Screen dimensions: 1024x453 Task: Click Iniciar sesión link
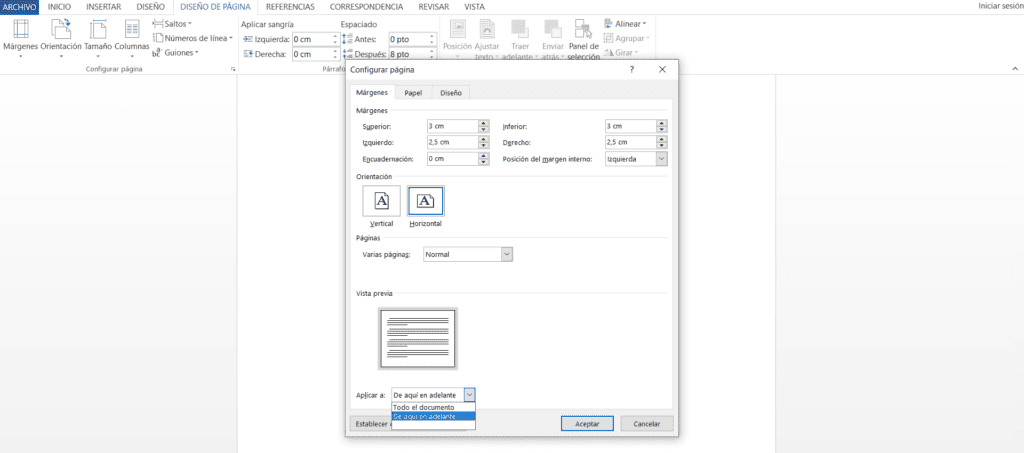click(999, 6)
